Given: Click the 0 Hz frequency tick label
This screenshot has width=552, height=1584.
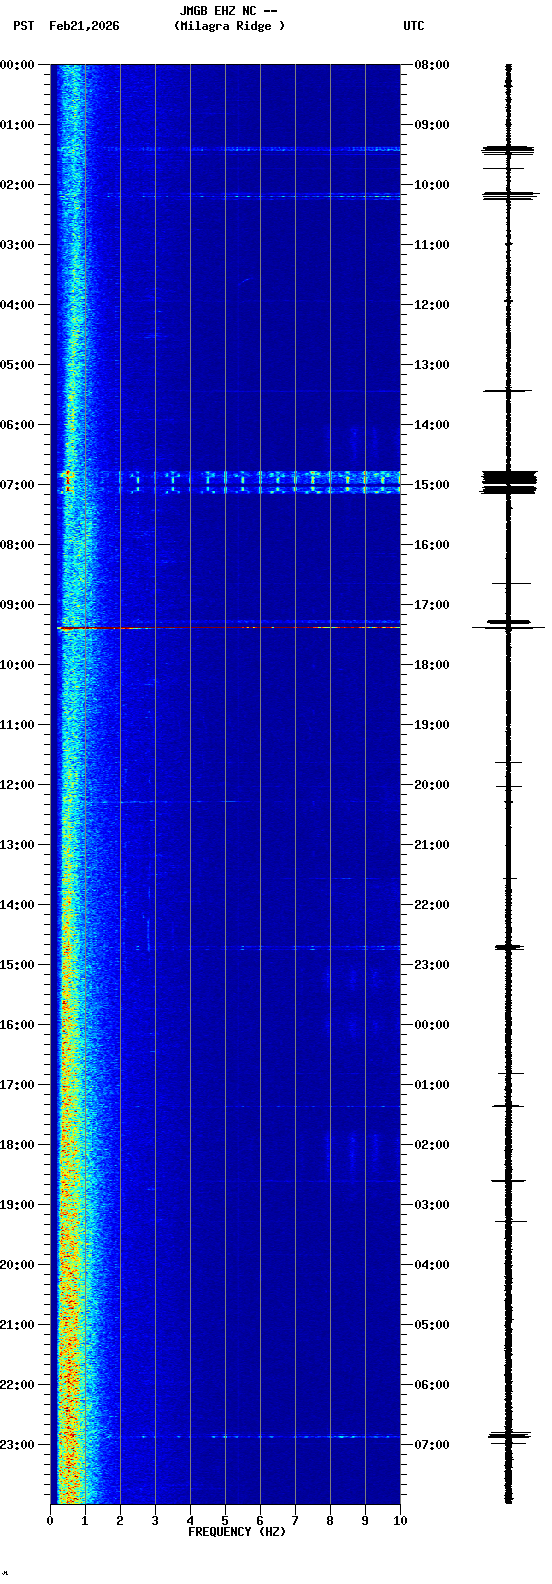Looking at the screenshot, I should pos(50,1521).
